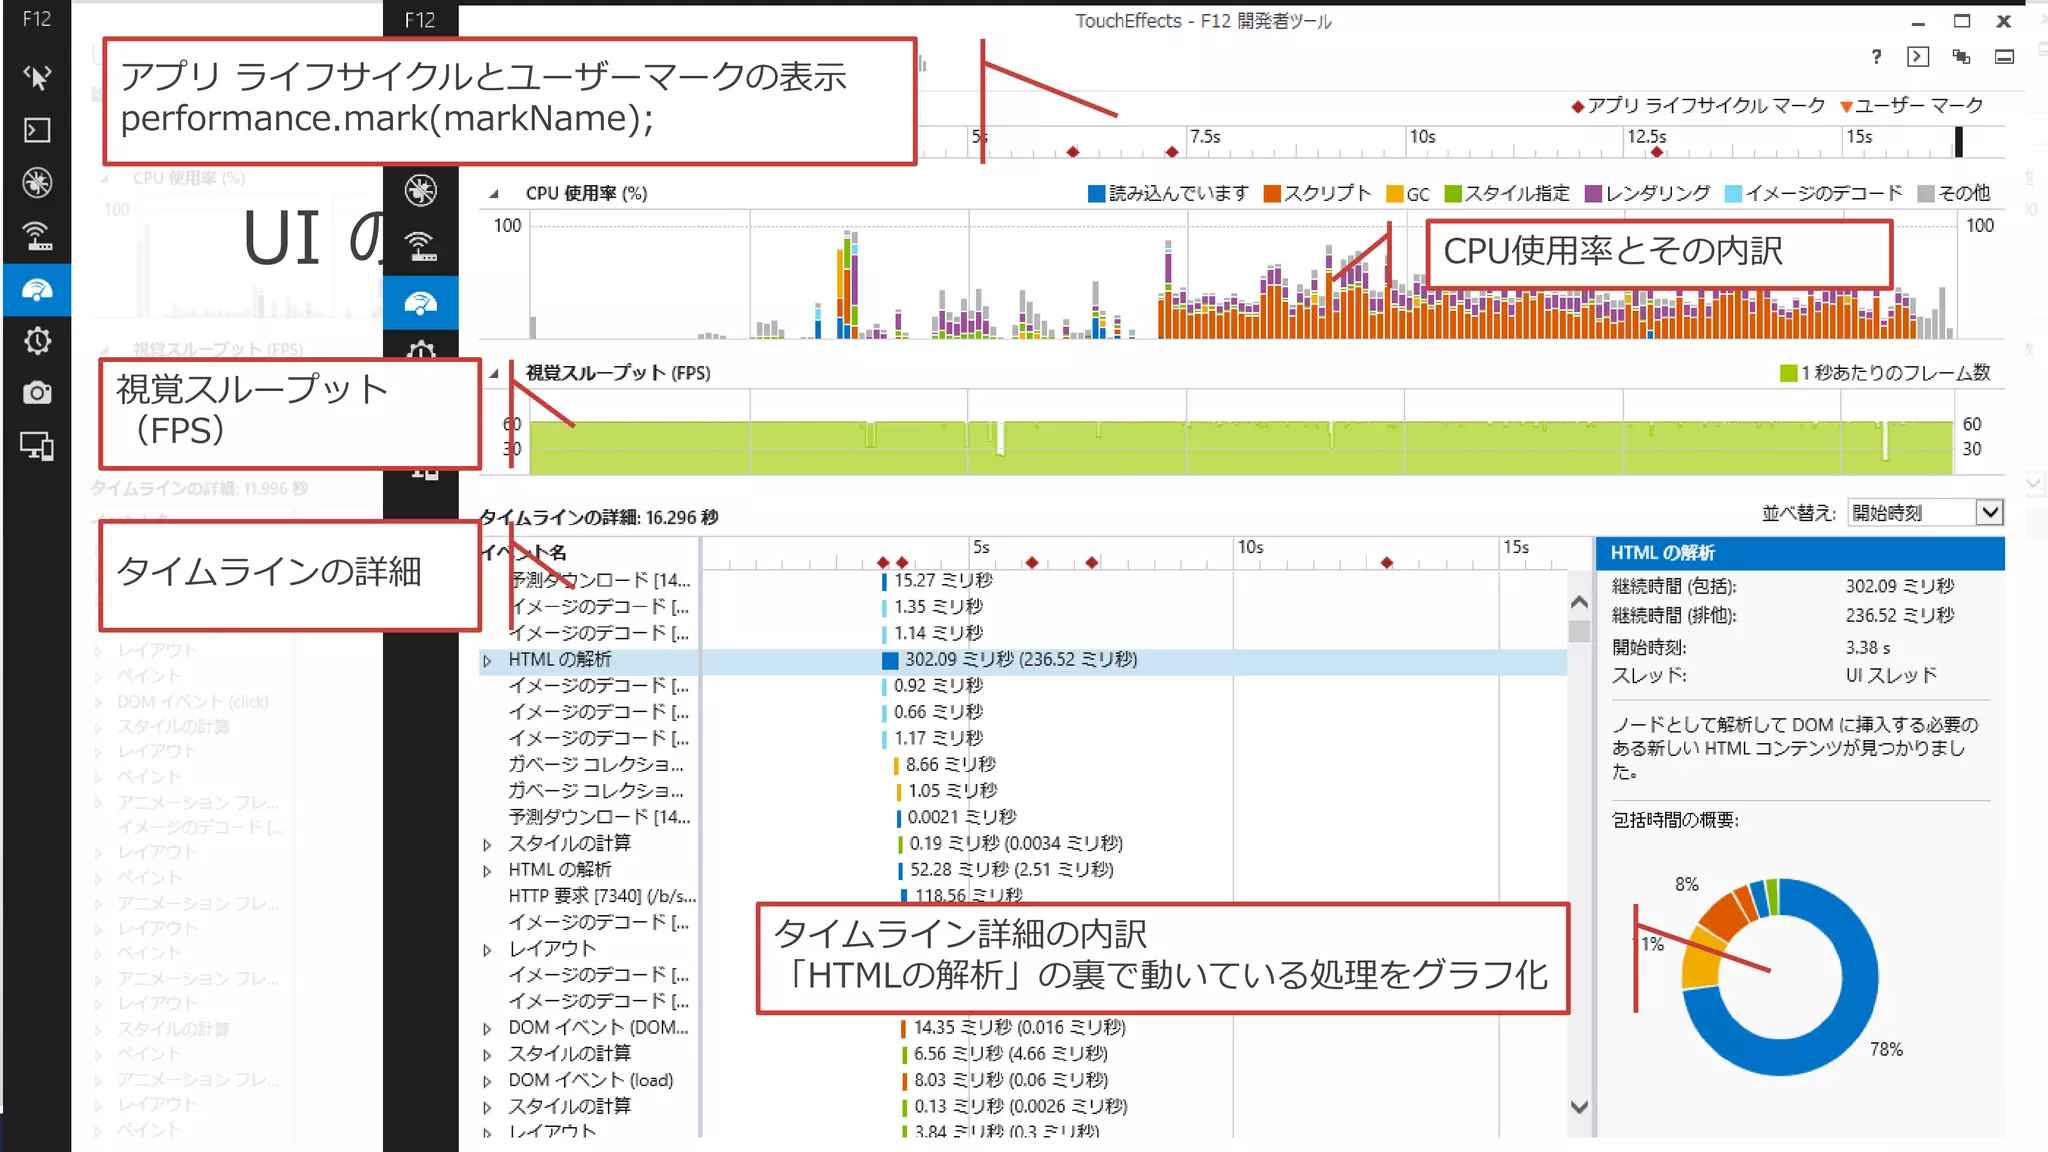Select the ガベージ コレクショ... row at 8.66 ミリ秒

[x=1023, y=765]
